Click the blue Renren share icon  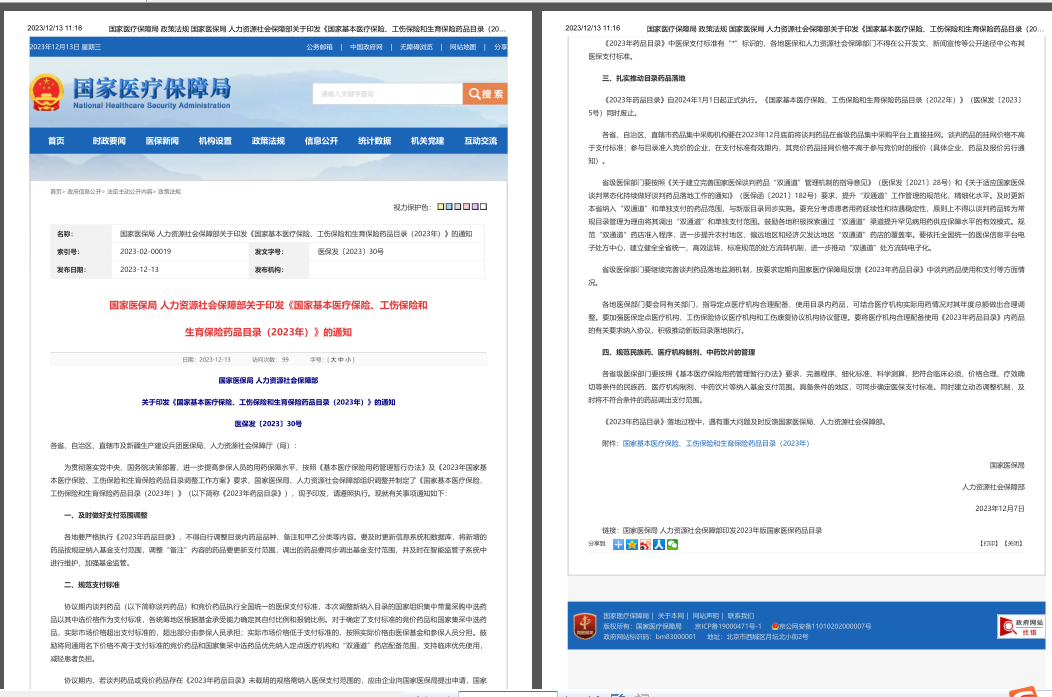point(659,544)
